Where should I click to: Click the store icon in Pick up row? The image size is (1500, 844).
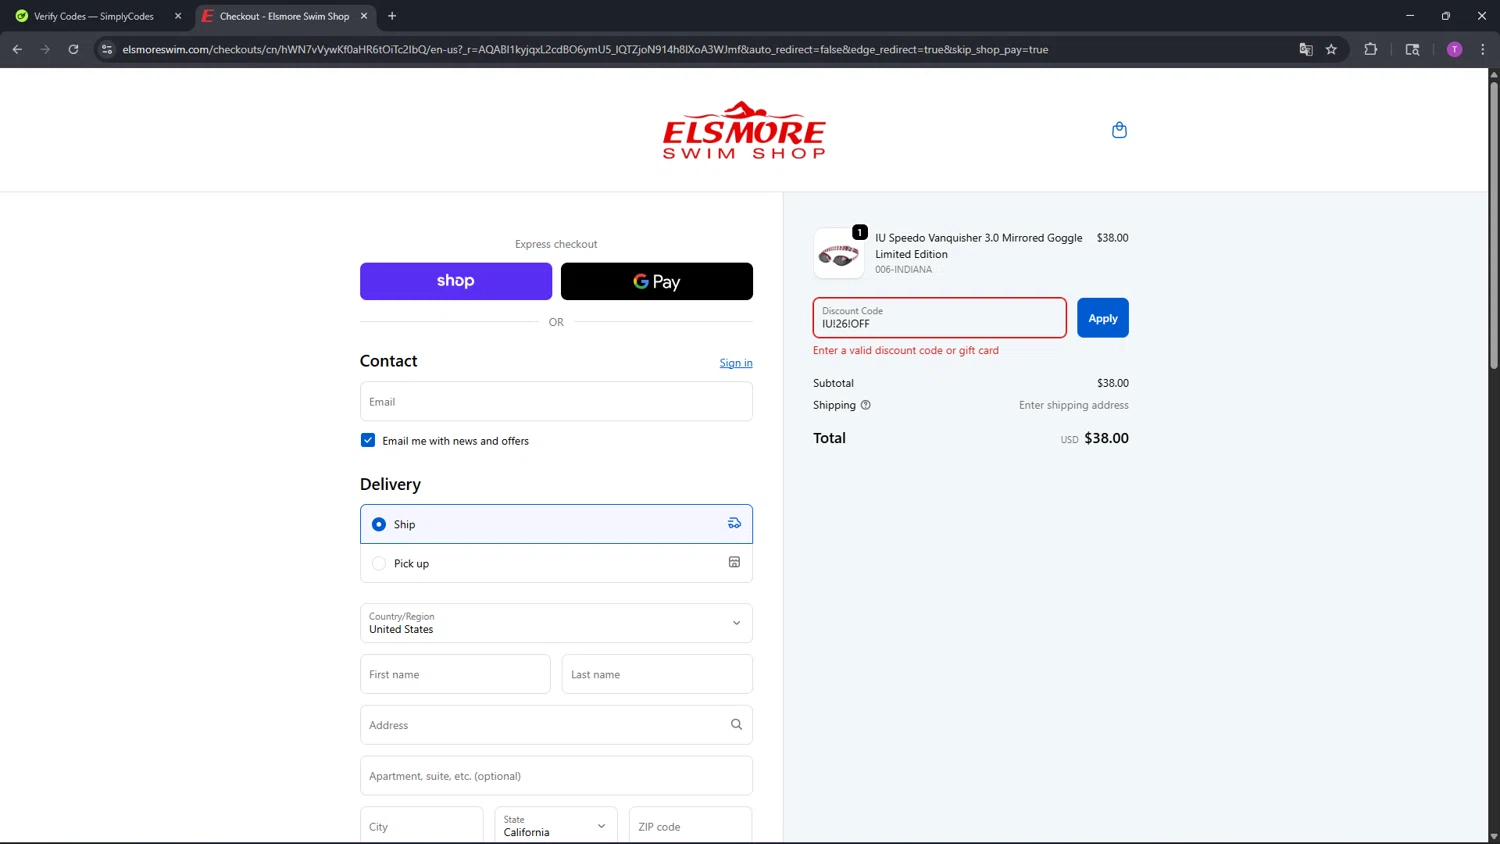click(x=734, y=562)
